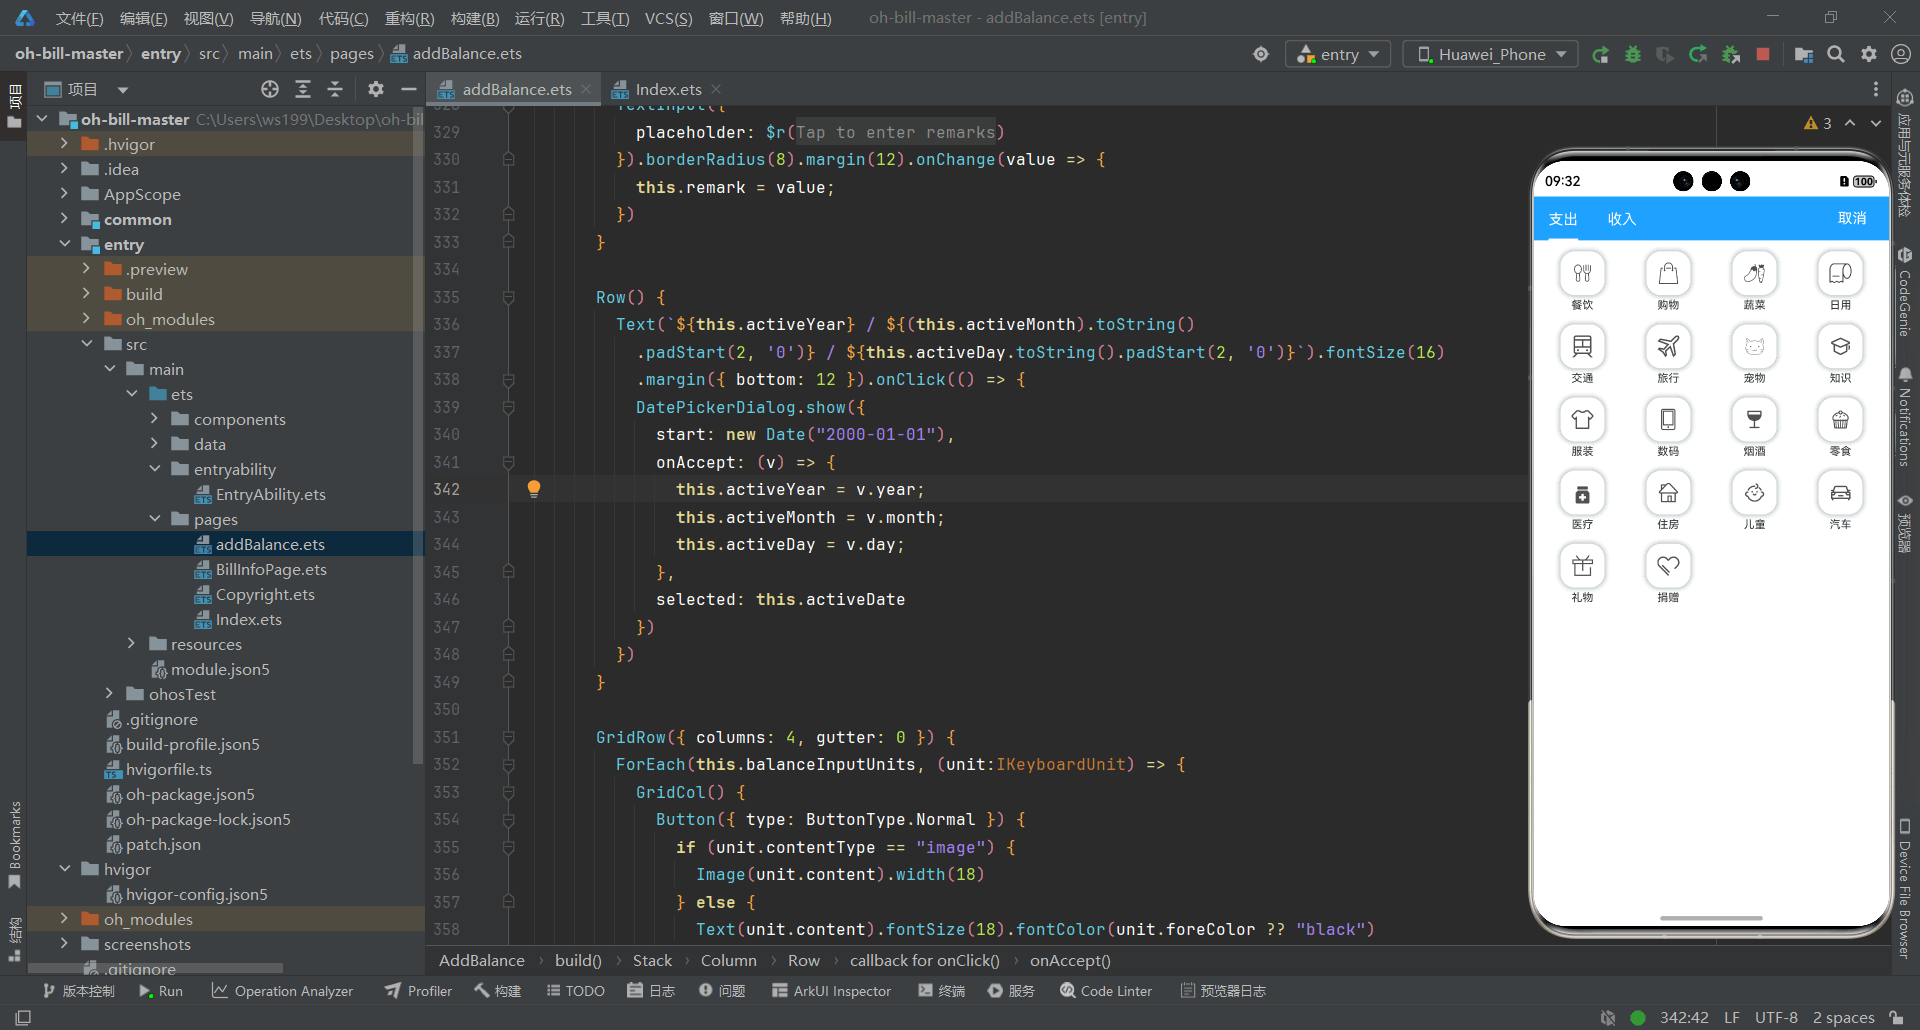Expand the .hvigor folder
Image resolution: width=1920 pixels, height=1030 pixels.
point(64,144)
